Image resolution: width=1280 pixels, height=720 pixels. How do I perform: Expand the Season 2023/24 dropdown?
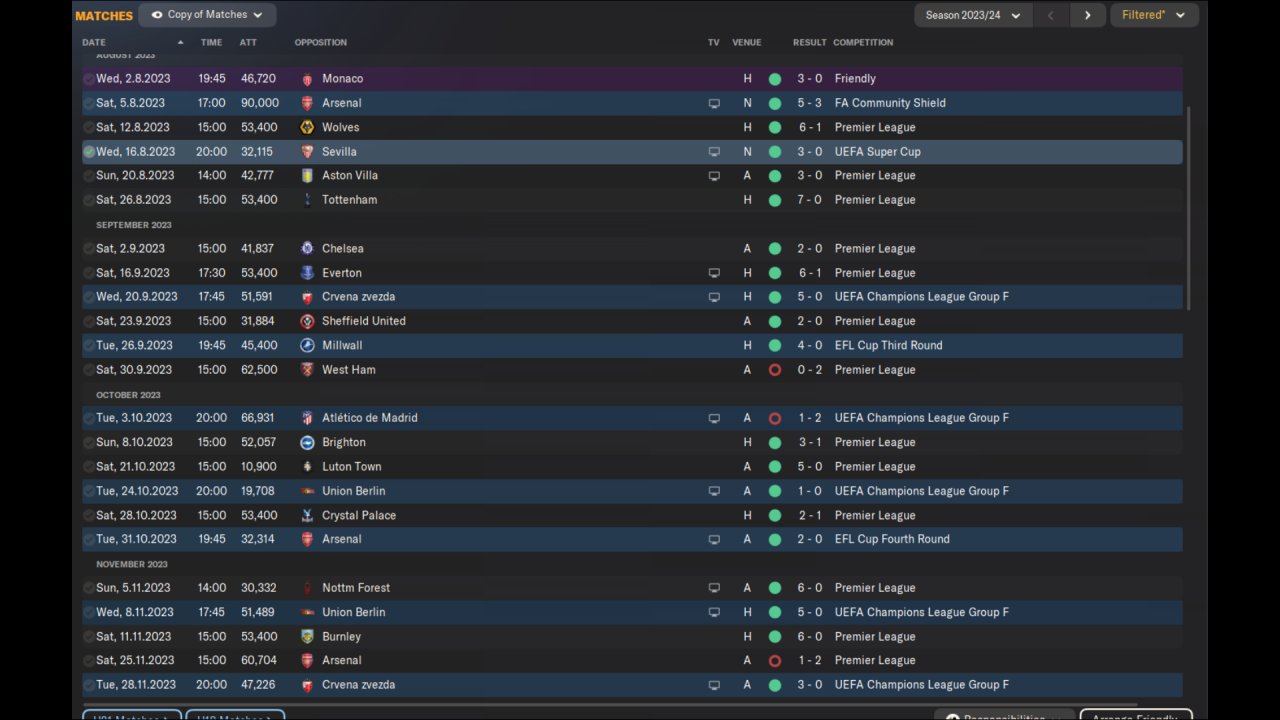tap(972, 15)
